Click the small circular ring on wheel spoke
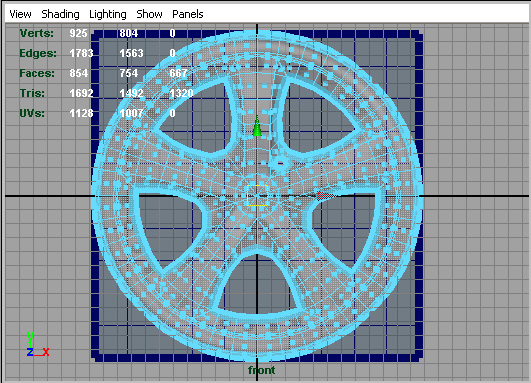531x383 pixels. point(280,164)
